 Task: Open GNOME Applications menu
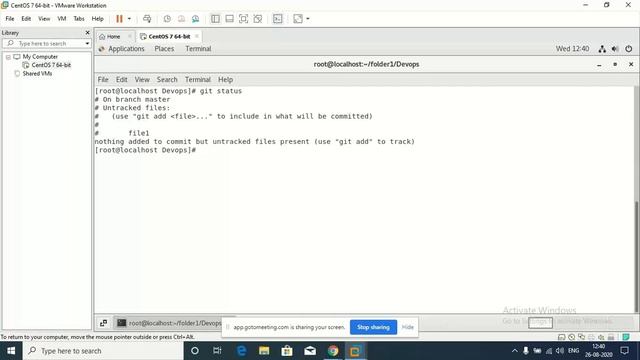point(126,49)
